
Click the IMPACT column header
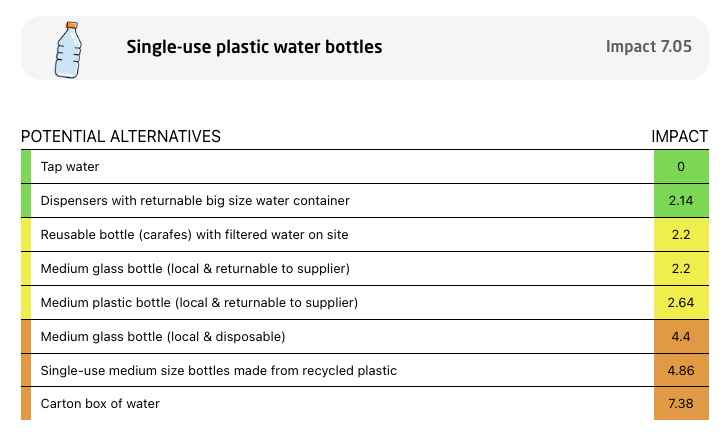click(680, 136)
